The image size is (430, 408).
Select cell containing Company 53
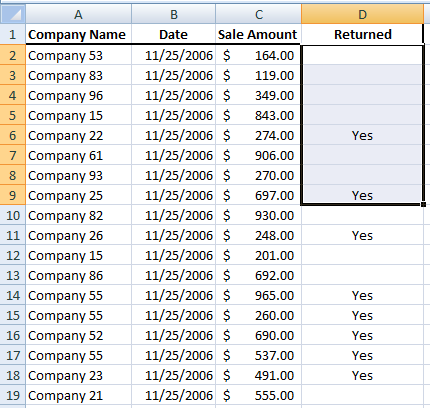coord(78,55)
